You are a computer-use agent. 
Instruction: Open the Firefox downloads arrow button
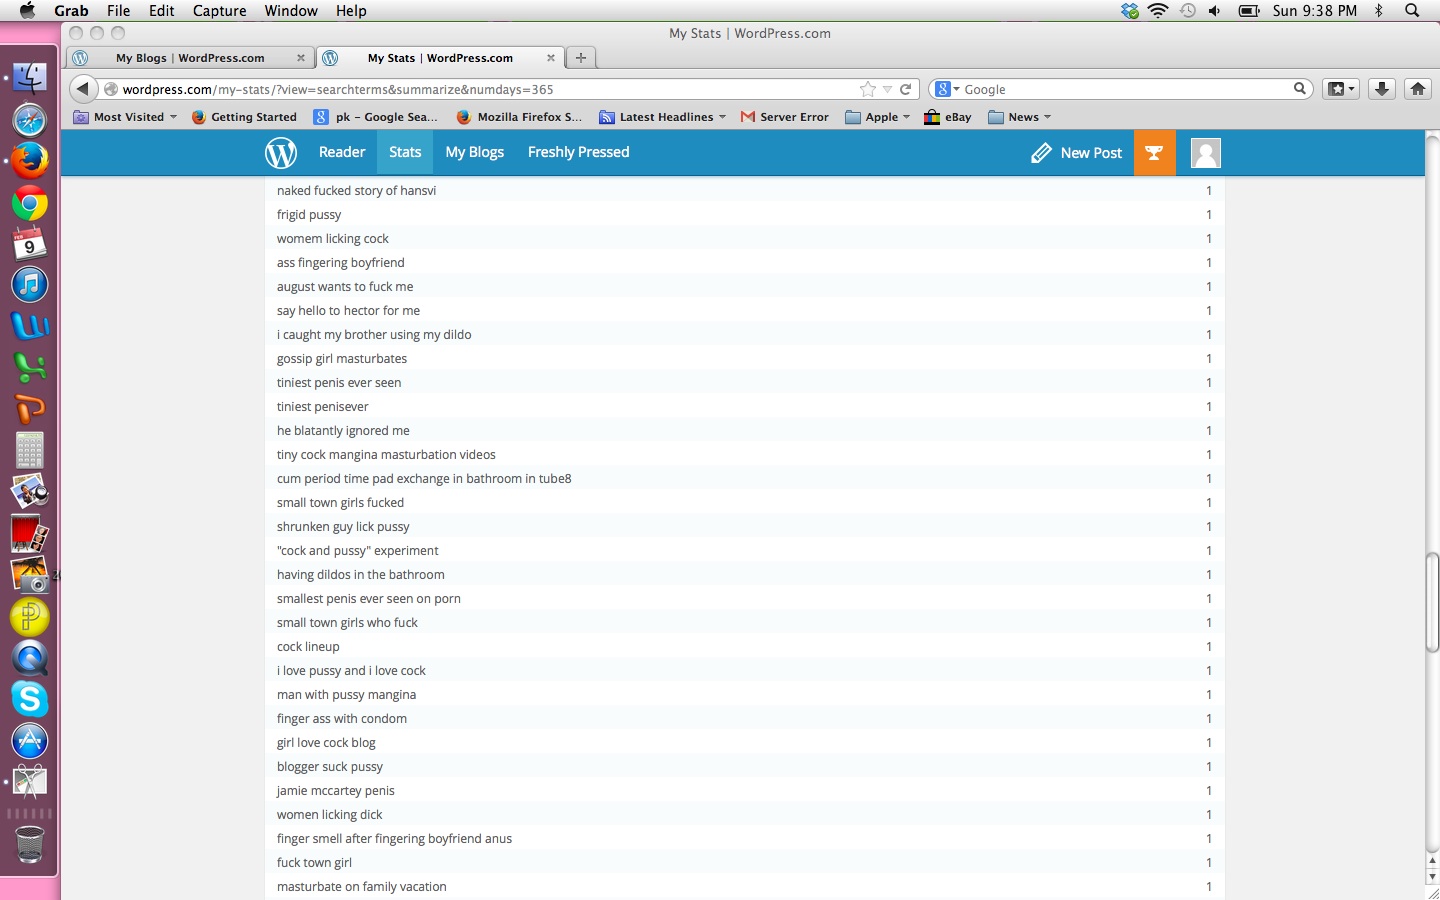coord(1381,89)
